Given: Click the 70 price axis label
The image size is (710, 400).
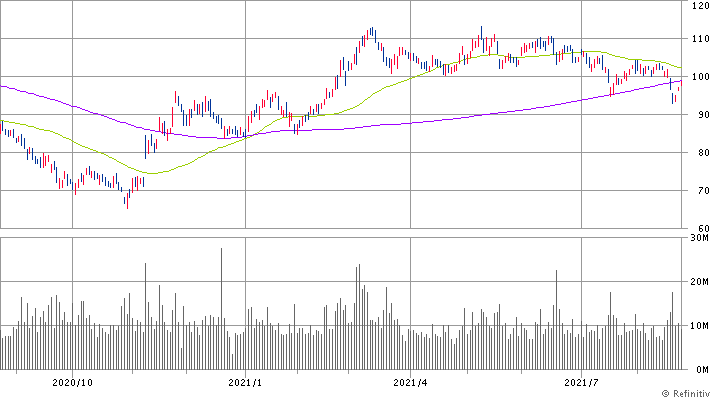Looking at the screenshot, I should click(704, 191).
